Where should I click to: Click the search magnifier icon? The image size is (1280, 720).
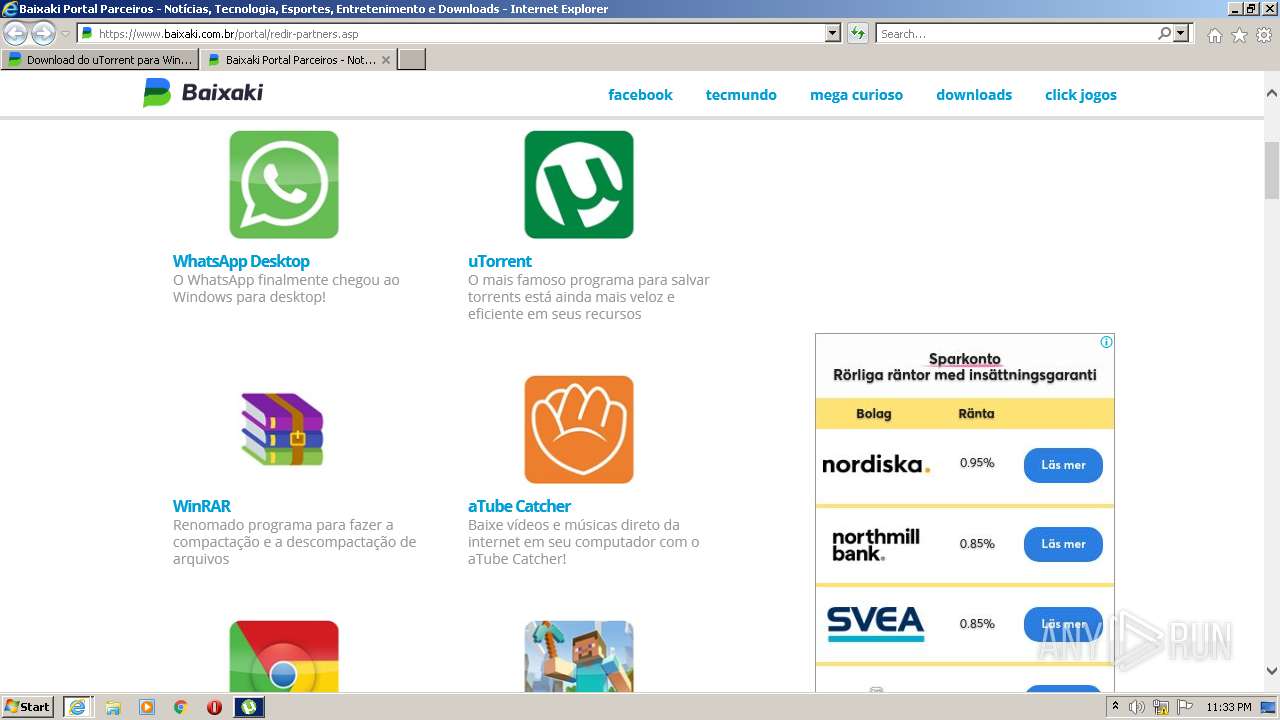pyautogui.click(x=1164, y=34)
